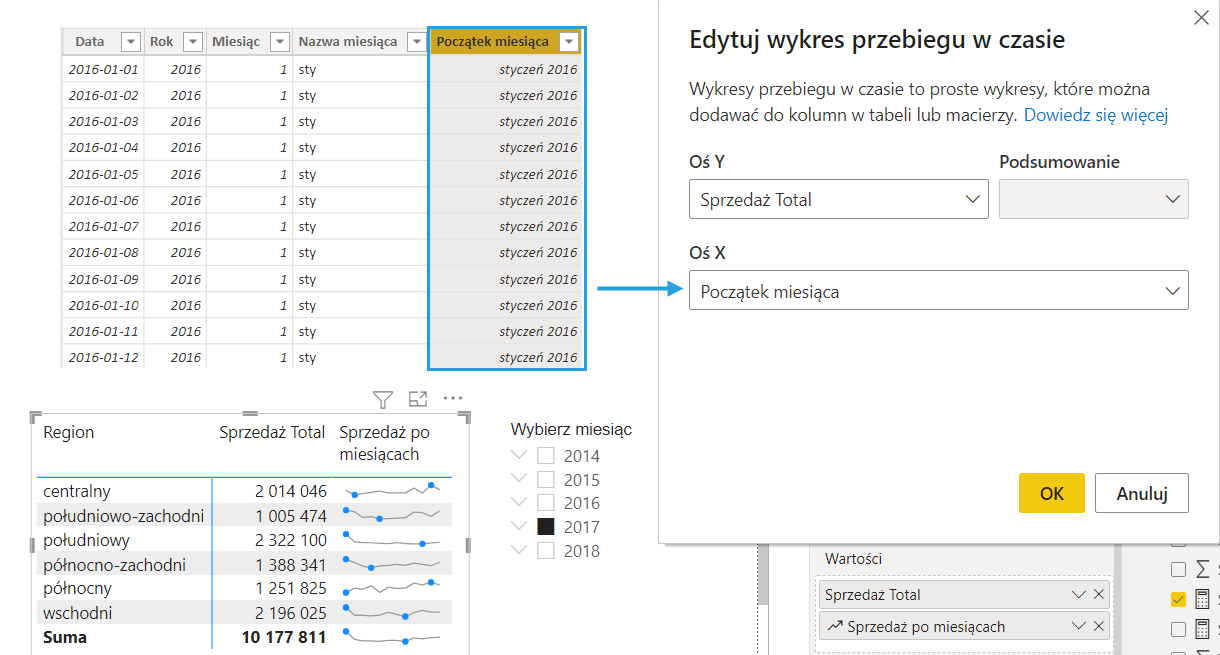Uncheck the 2017 year in slicer

[x=546, y=527]
